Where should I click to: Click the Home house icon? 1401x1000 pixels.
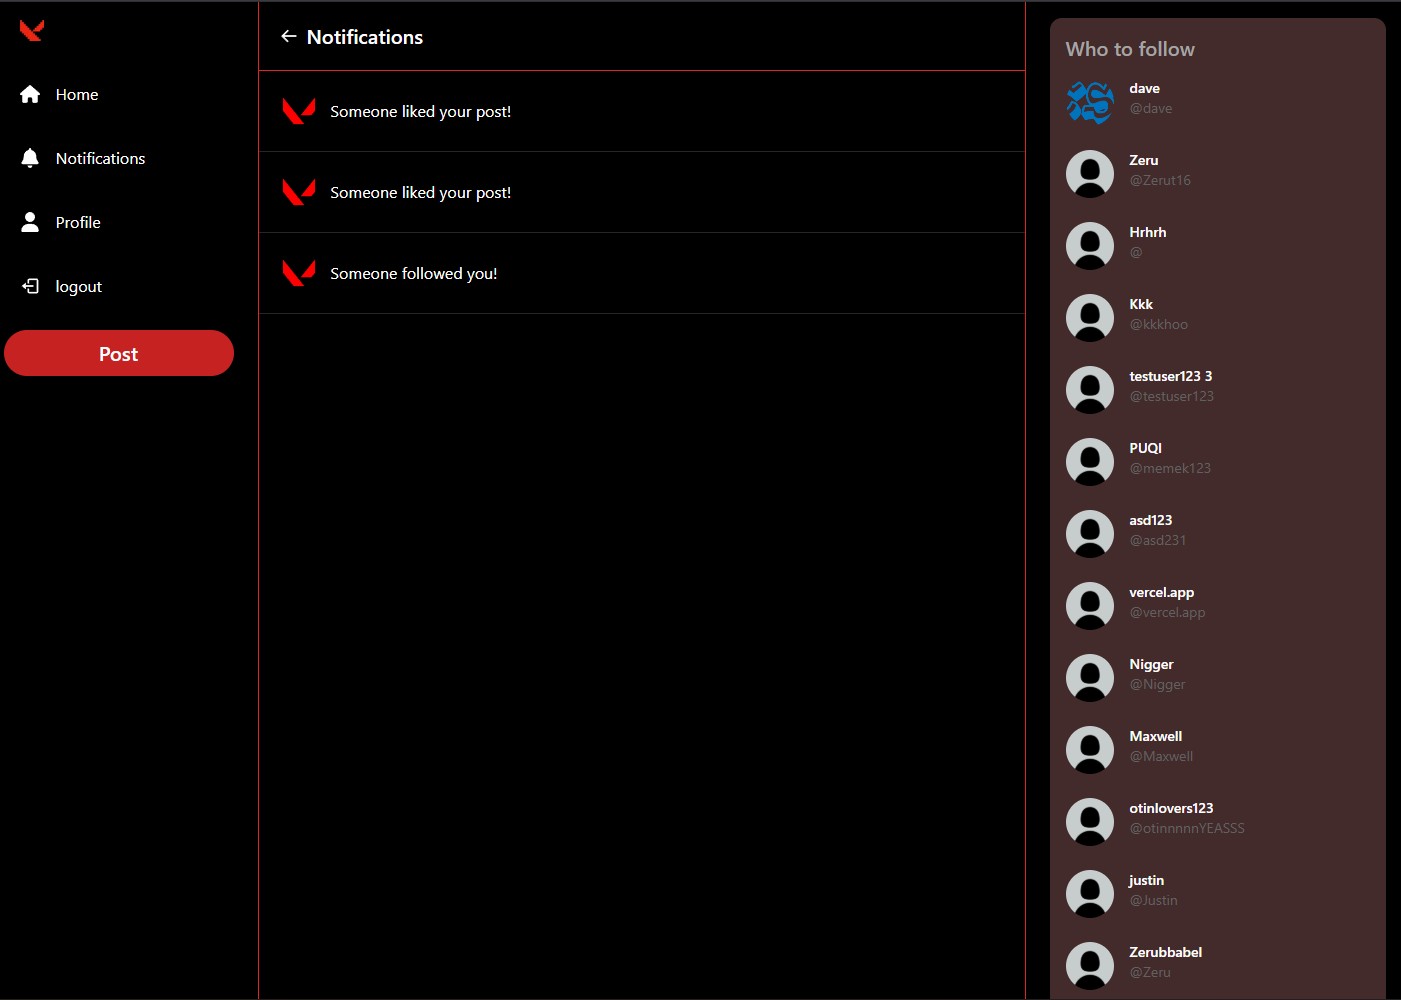(x=30, y=94)
